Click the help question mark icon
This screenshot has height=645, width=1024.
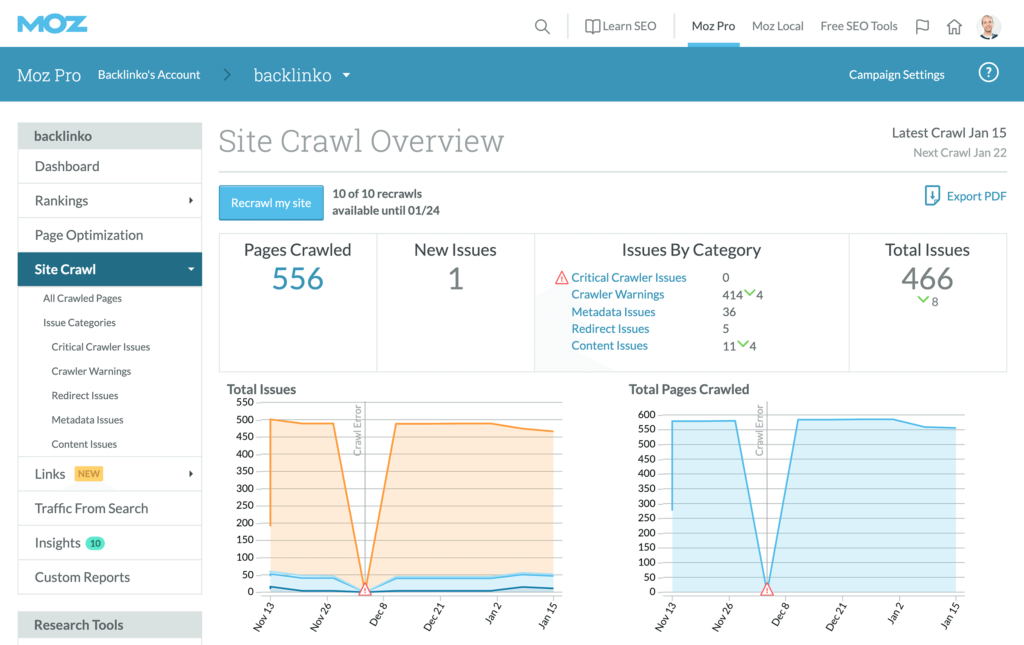pyautogui.click(x=989, y=72)
